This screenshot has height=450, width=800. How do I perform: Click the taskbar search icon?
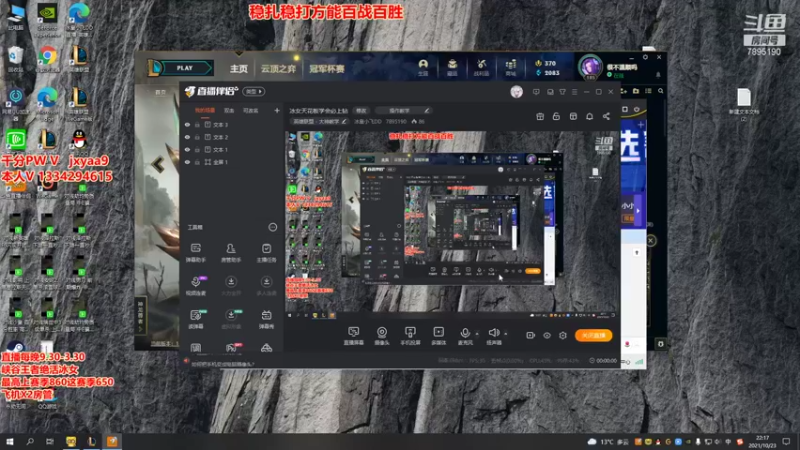pos(30,441)
